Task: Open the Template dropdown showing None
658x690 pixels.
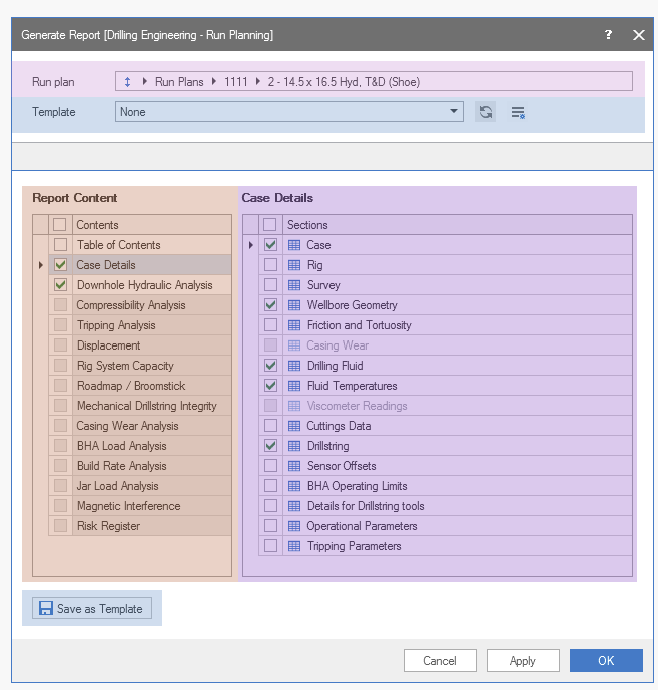Action: 289,112
